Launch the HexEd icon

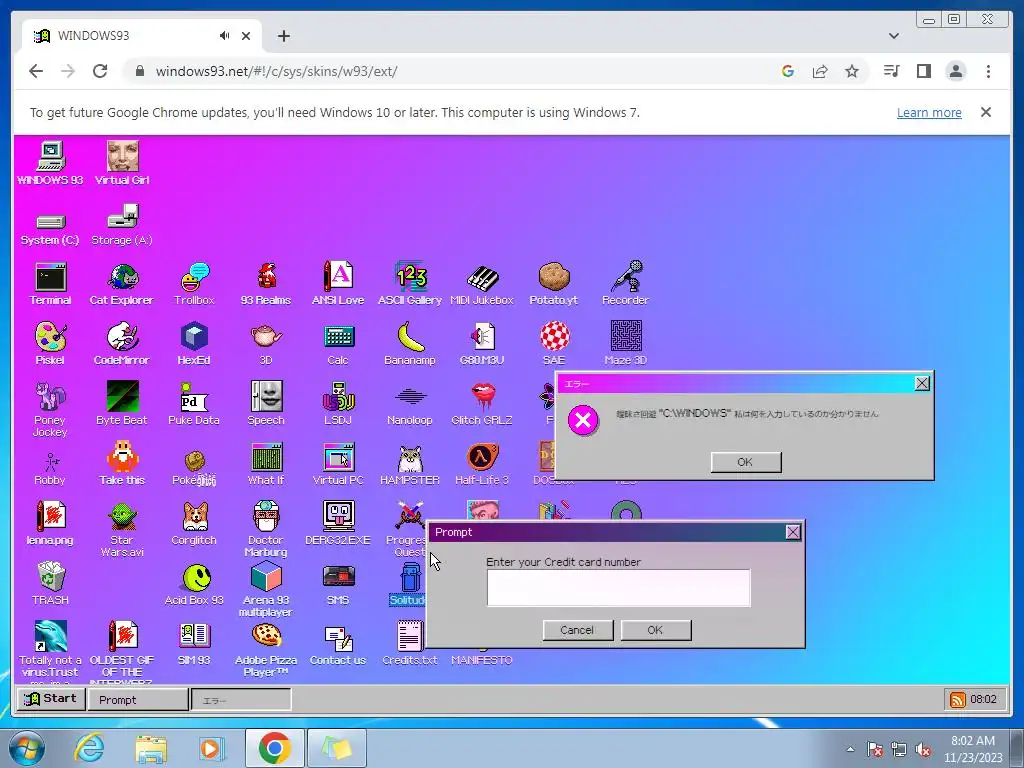(x=194, y=344)
